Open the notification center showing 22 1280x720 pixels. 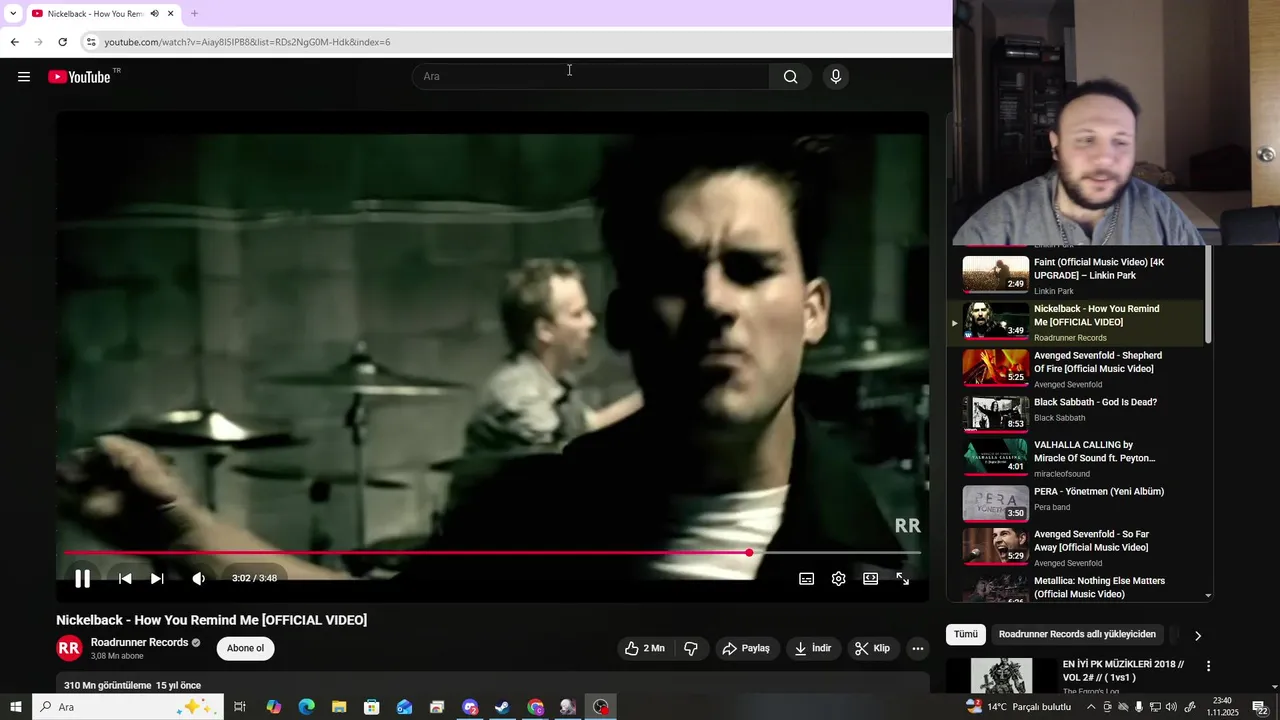(x=1260, y=707)
